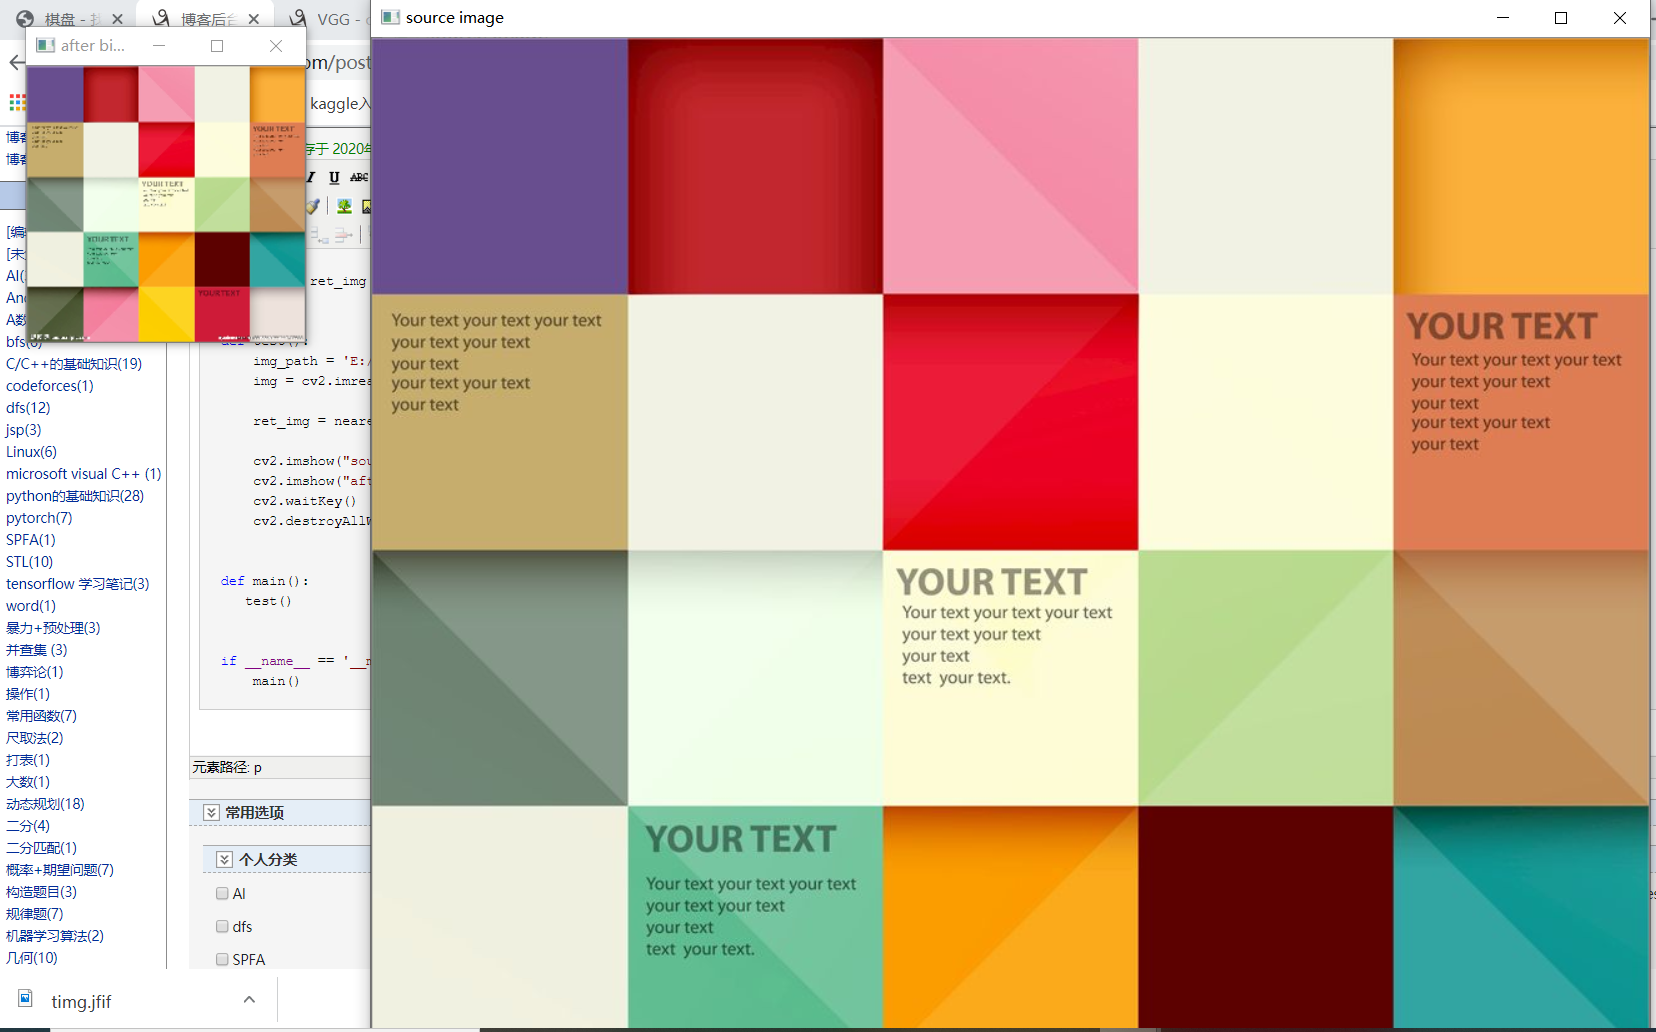Image resolution: width=1656 pixels, height=1032 pixels.
Task: Open the python的基础知识(28) category link
Action: point(75,496)
